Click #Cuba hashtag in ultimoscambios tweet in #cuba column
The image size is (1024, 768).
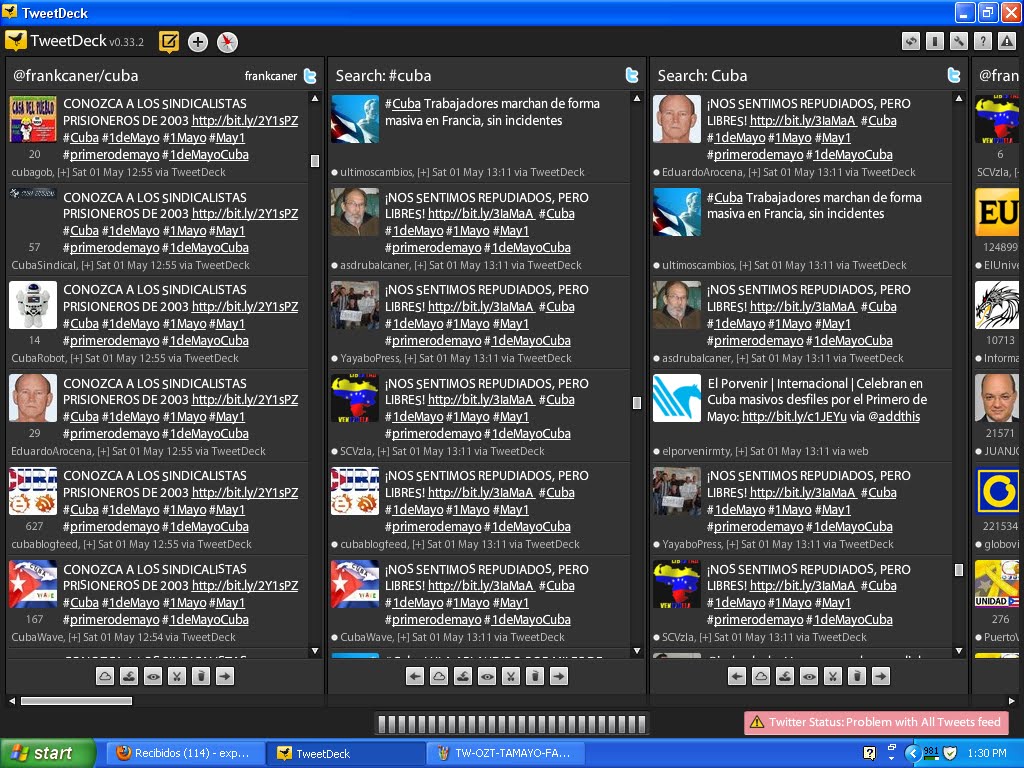(x=403, y=104)
